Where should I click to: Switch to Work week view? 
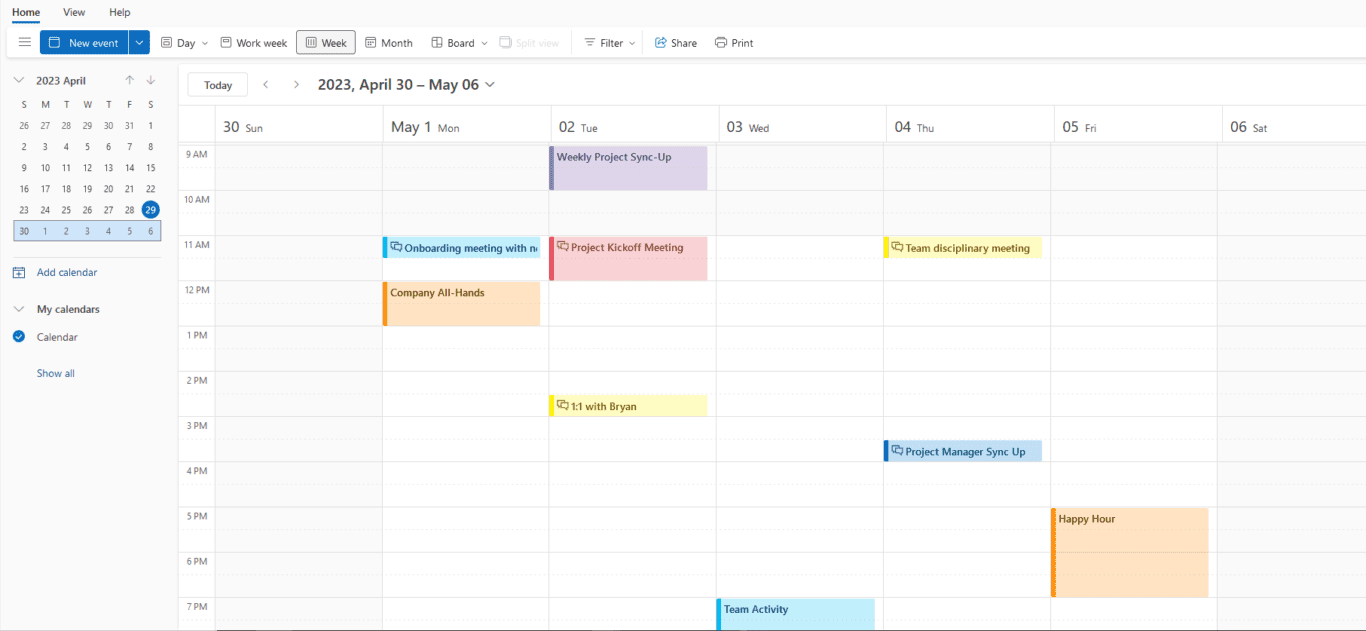253,42
